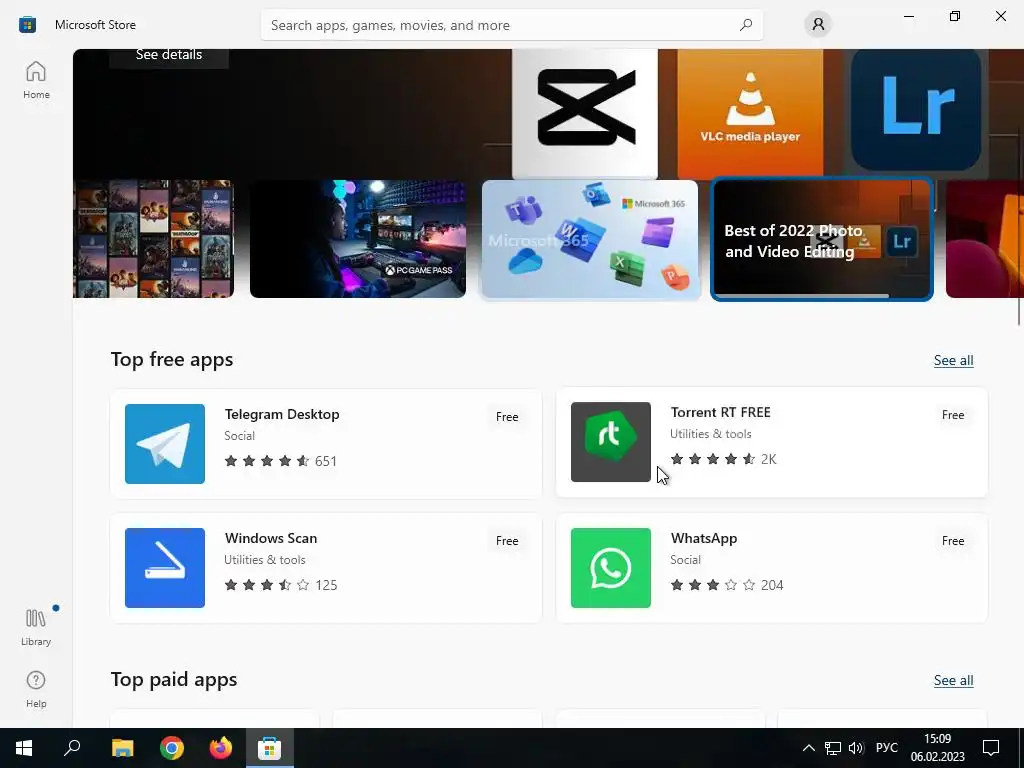Launch Firefox from taskbar
The image size is (1024, 768).
221,748
